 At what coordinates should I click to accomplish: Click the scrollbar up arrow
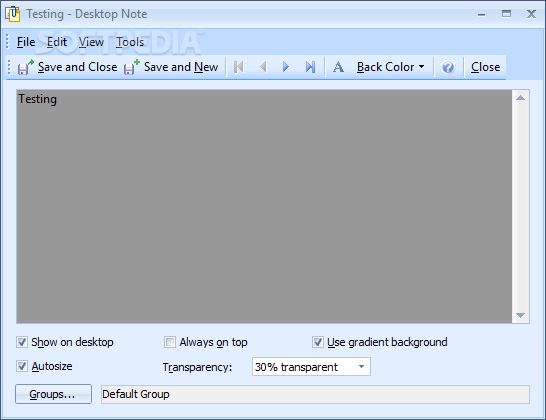coord(521,98)
